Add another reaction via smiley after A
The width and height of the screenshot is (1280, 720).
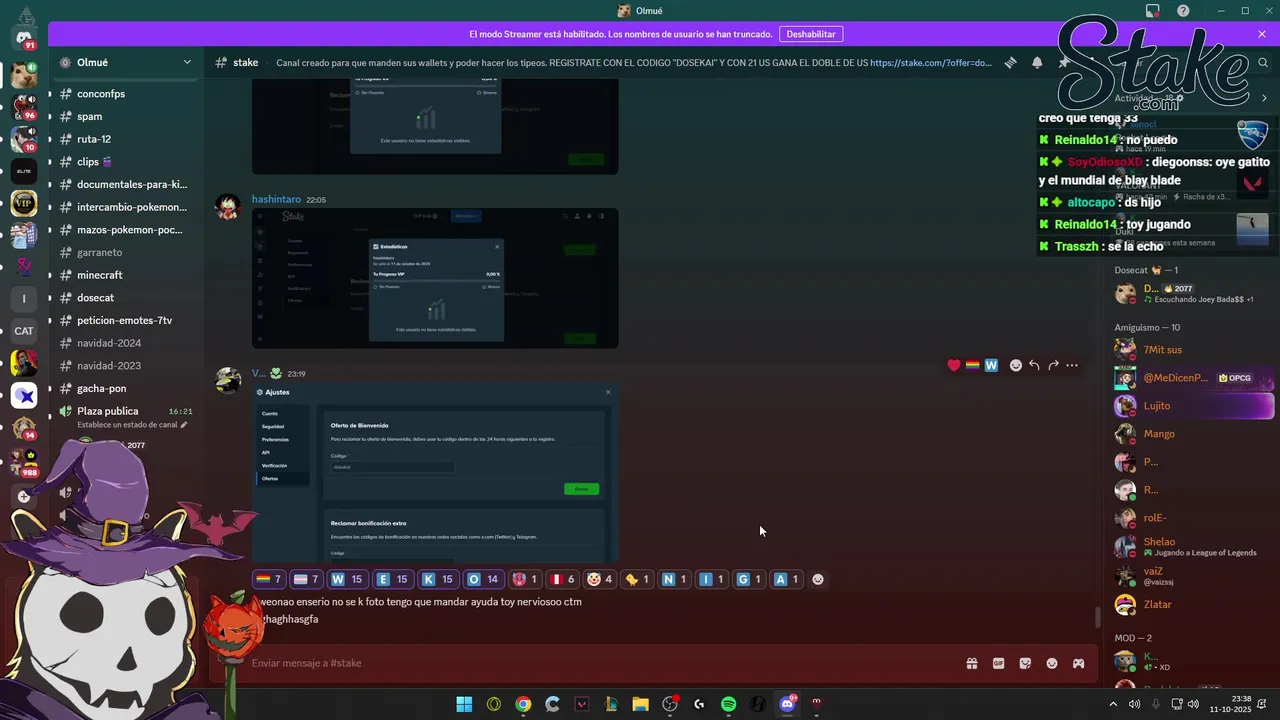[818, 579]
